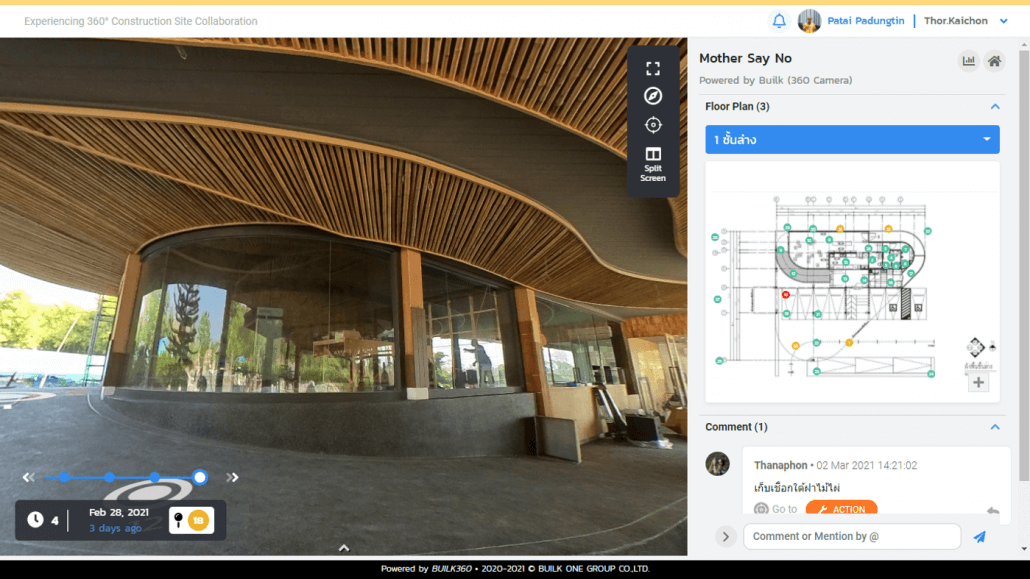The height and width of the screenshot is (579, 1030).
Task: Collapse the Comment section
Action: tap(995, 427)
